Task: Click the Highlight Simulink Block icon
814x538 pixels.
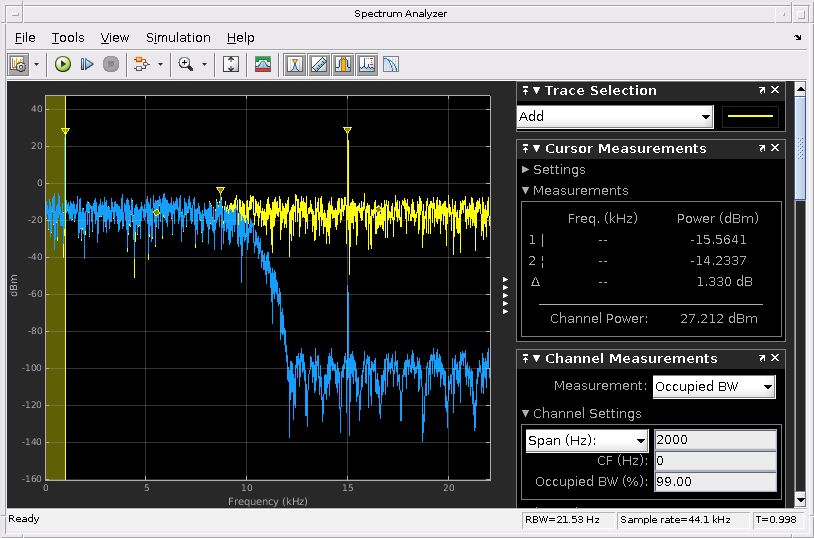Action: coord(141,64)
